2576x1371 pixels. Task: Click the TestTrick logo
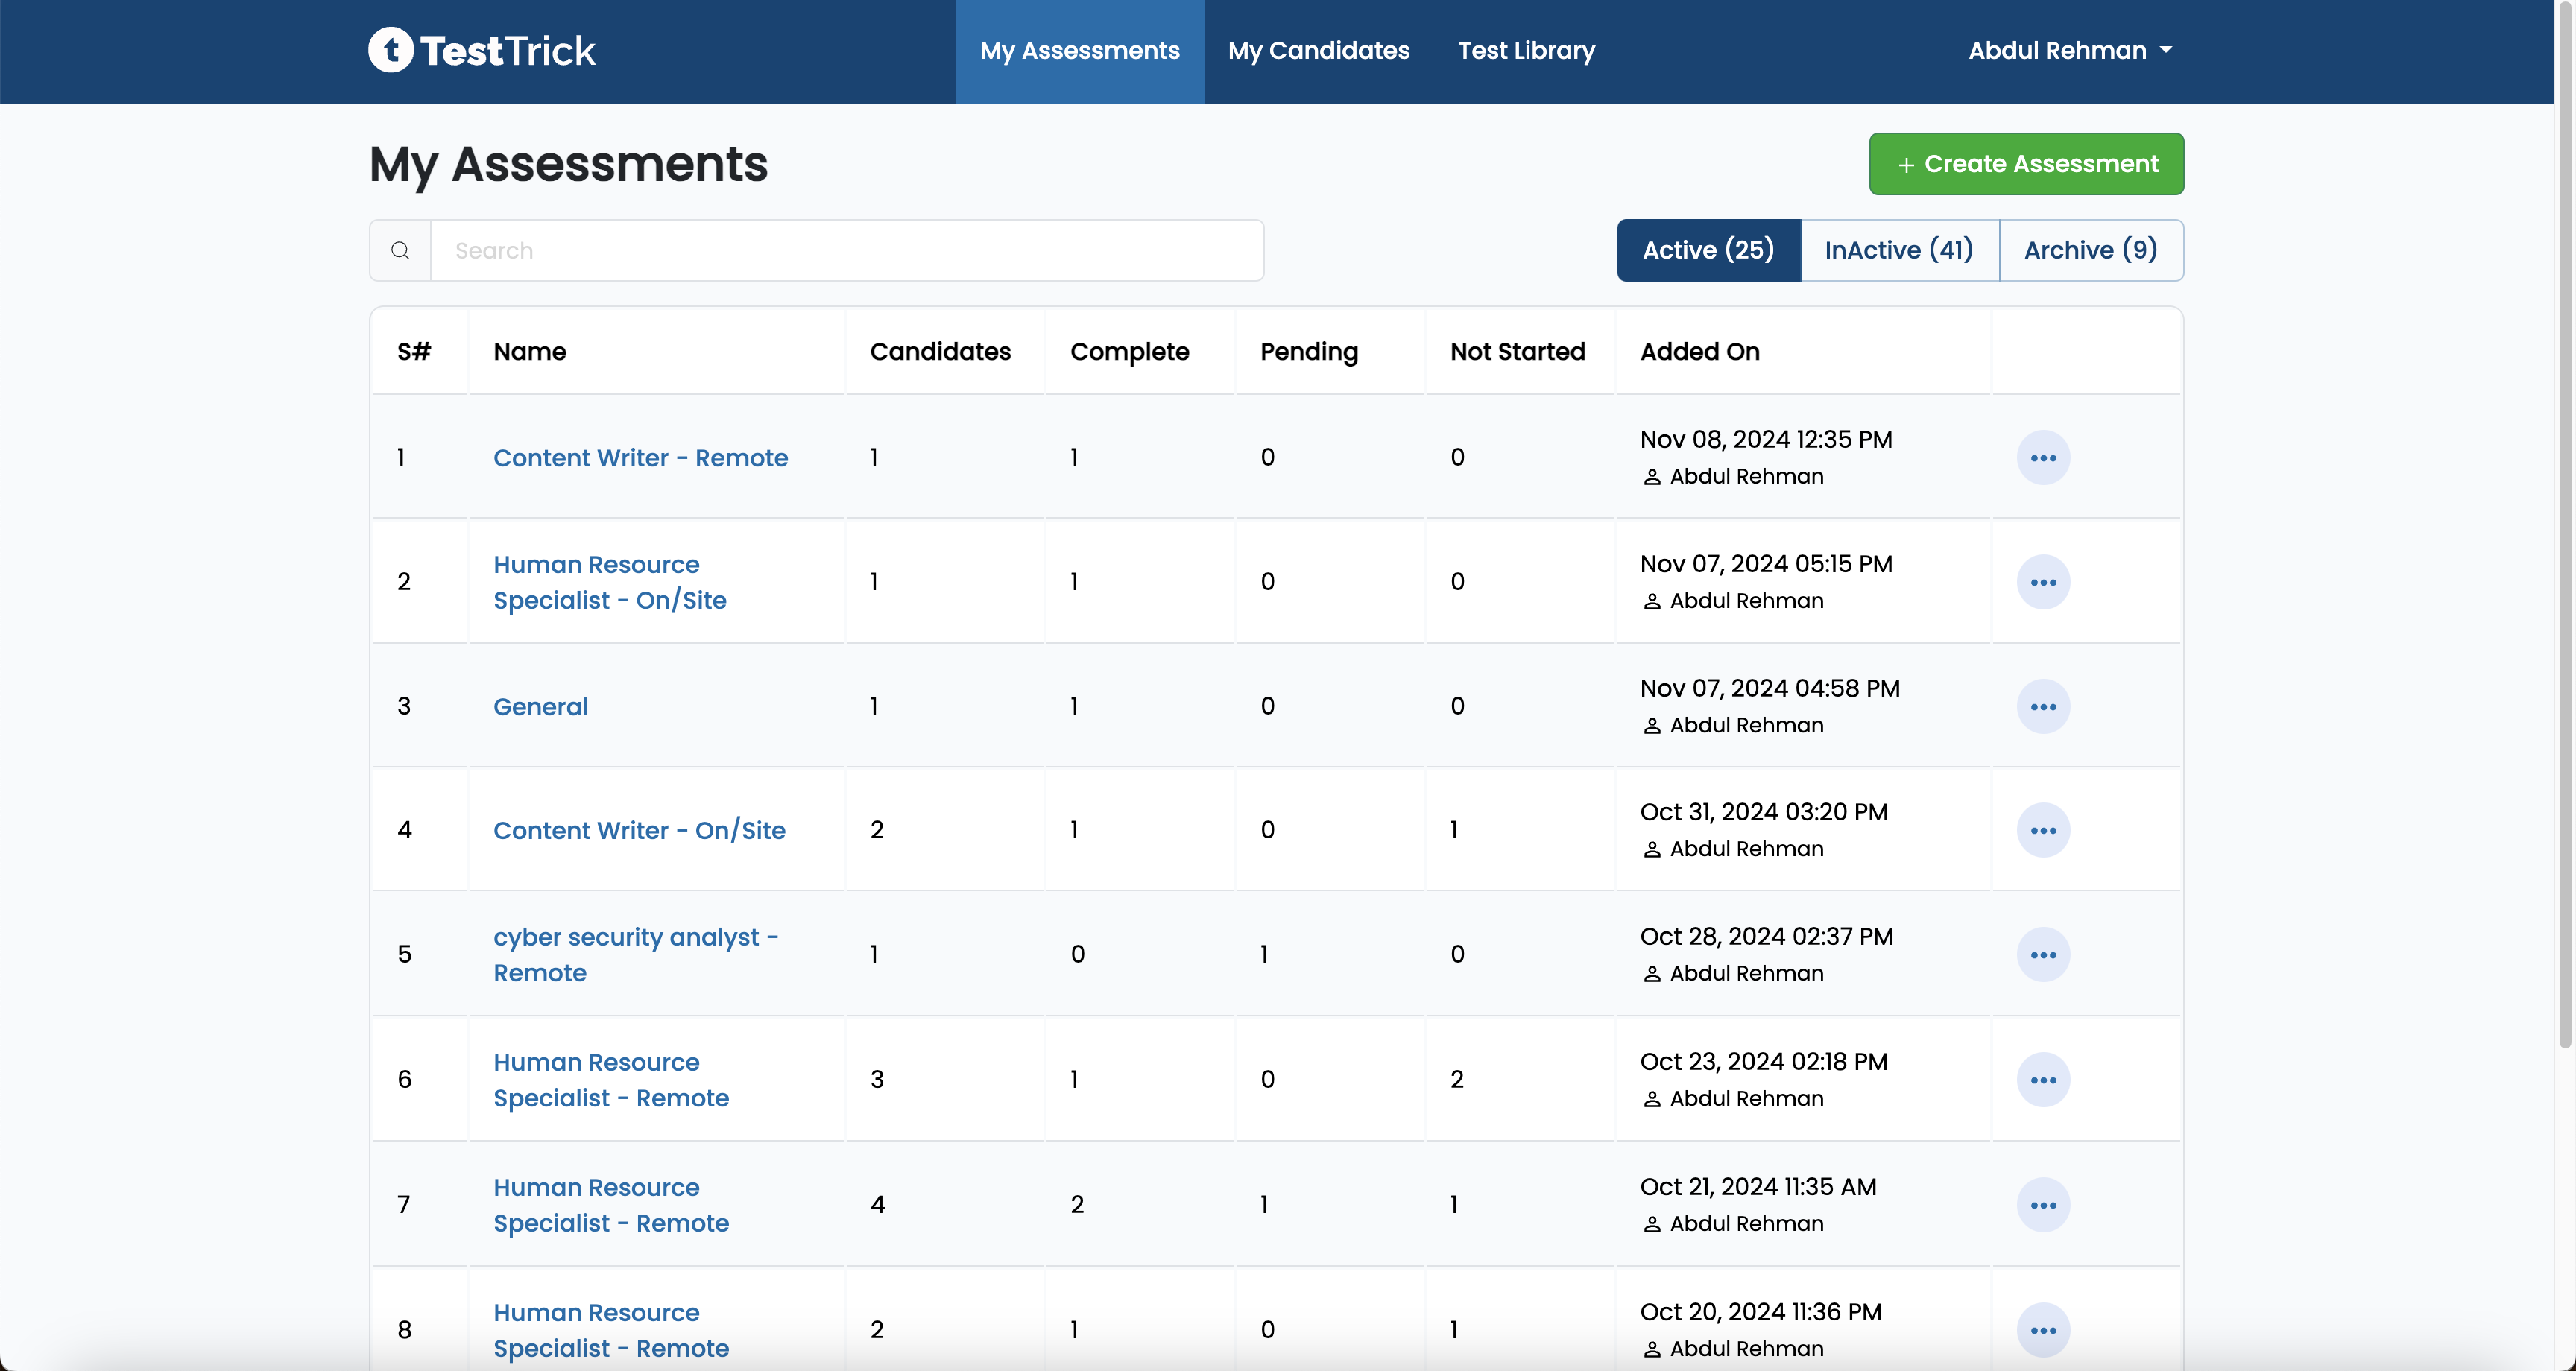(x=481, y=50)
